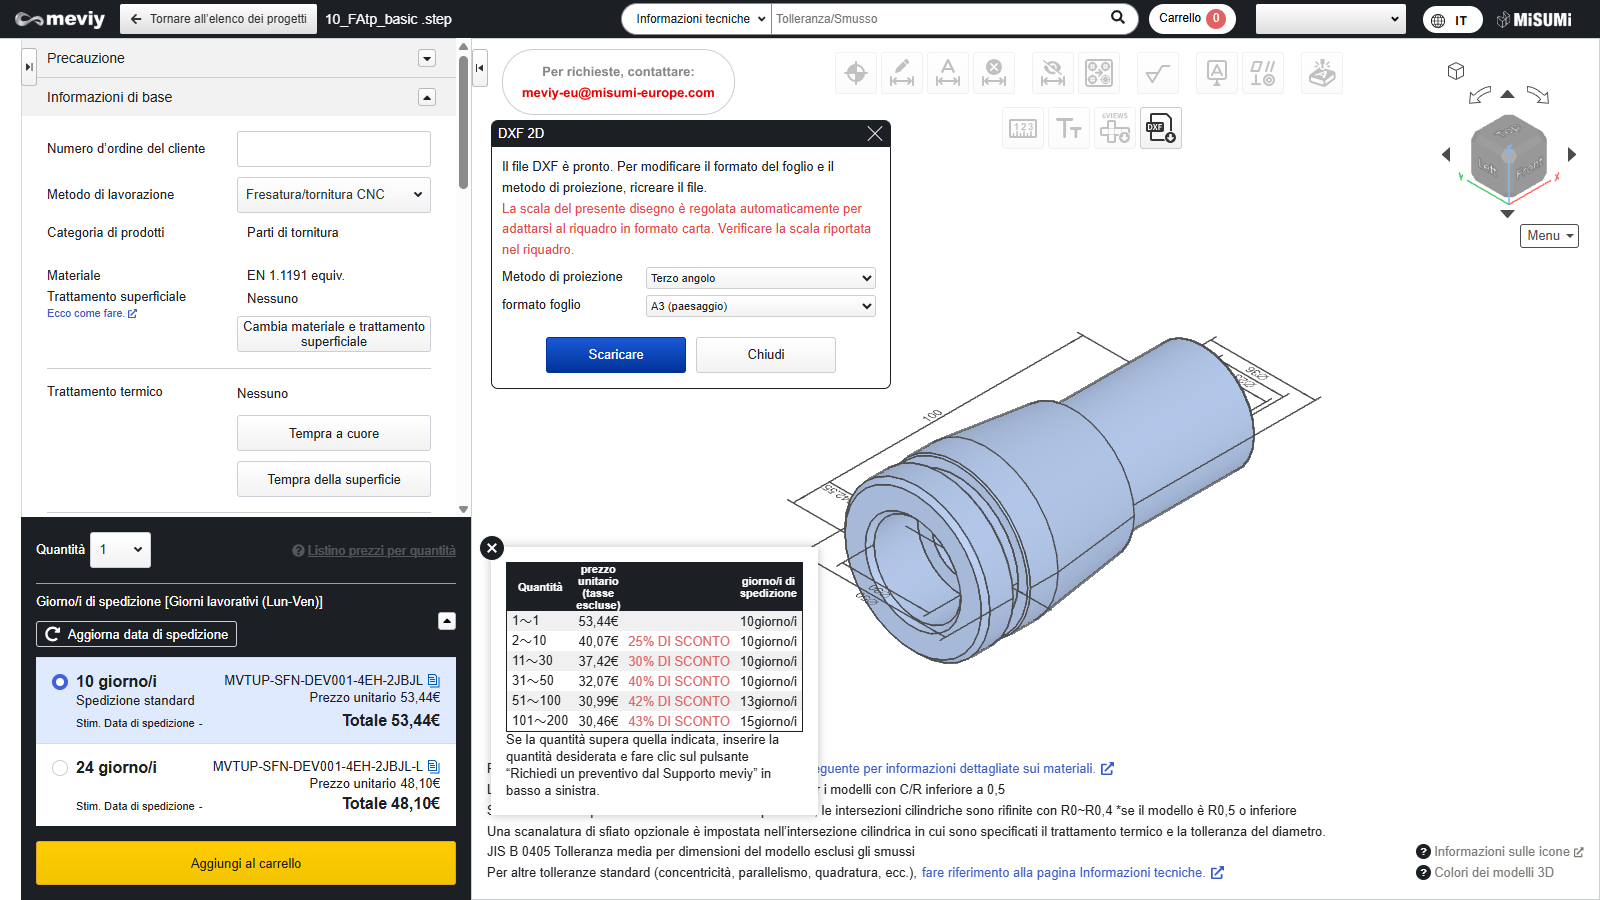The image size is (1600, 900).
Task: Click the edit dimension pencil icon
Action: [902, 73]
